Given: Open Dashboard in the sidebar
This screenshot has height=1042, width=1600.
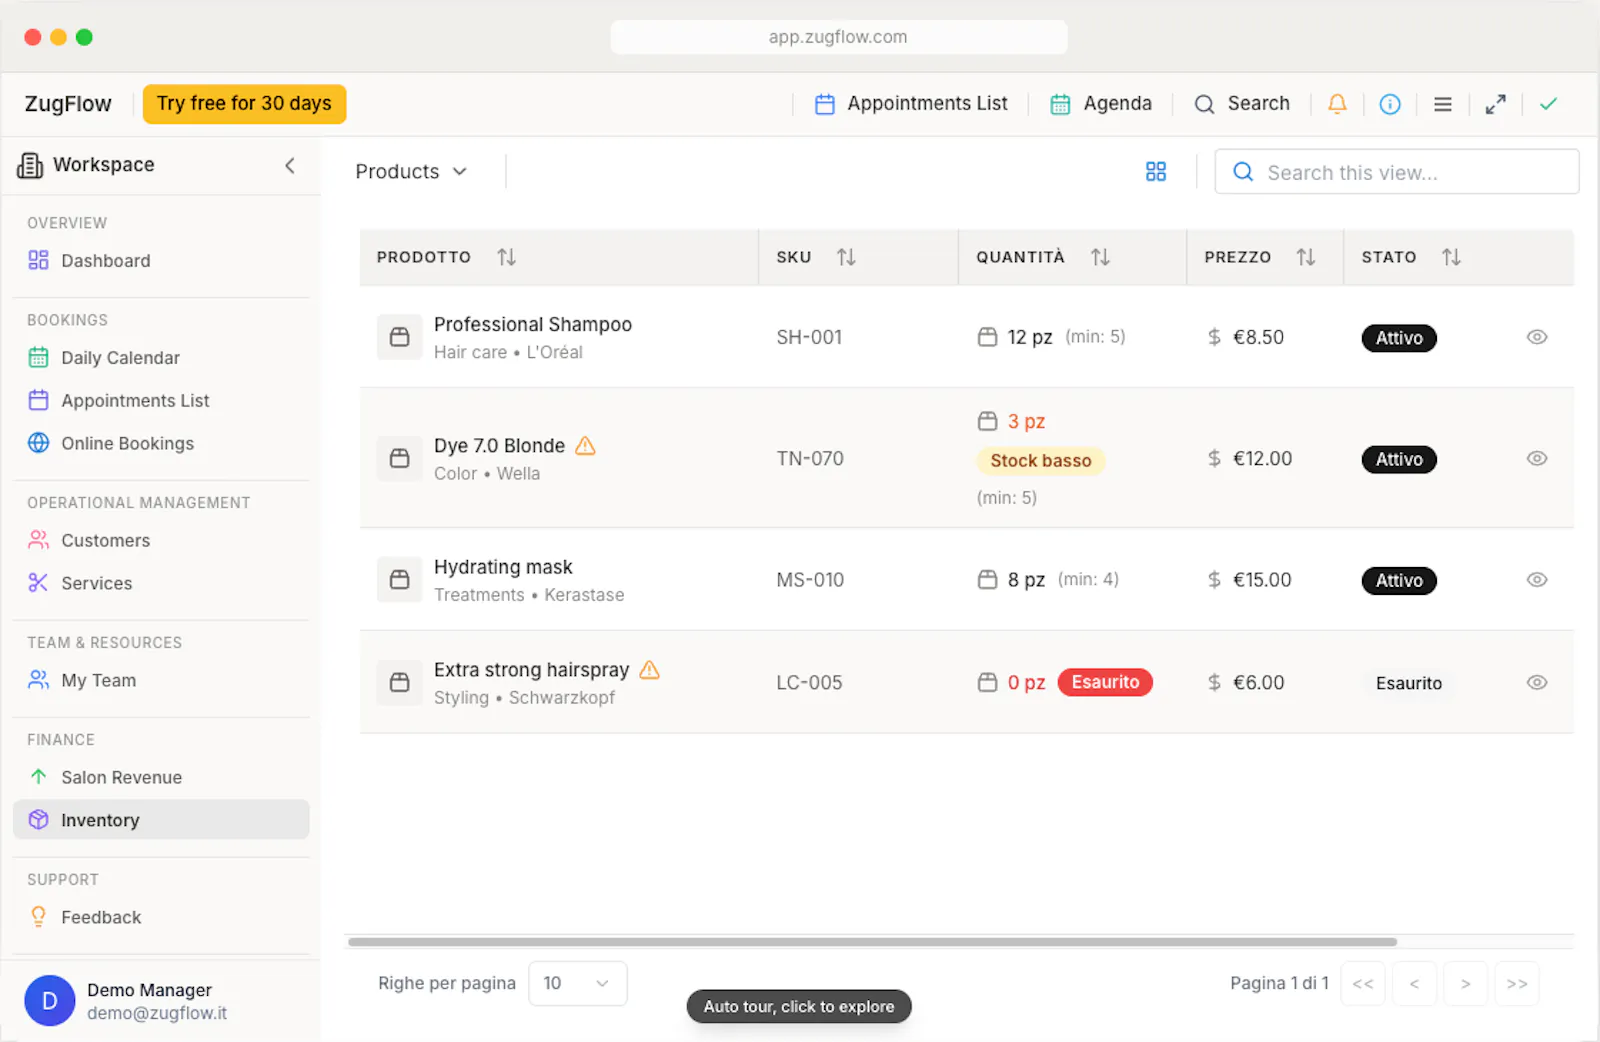Looking at the screenshot, I should [161, 261].
